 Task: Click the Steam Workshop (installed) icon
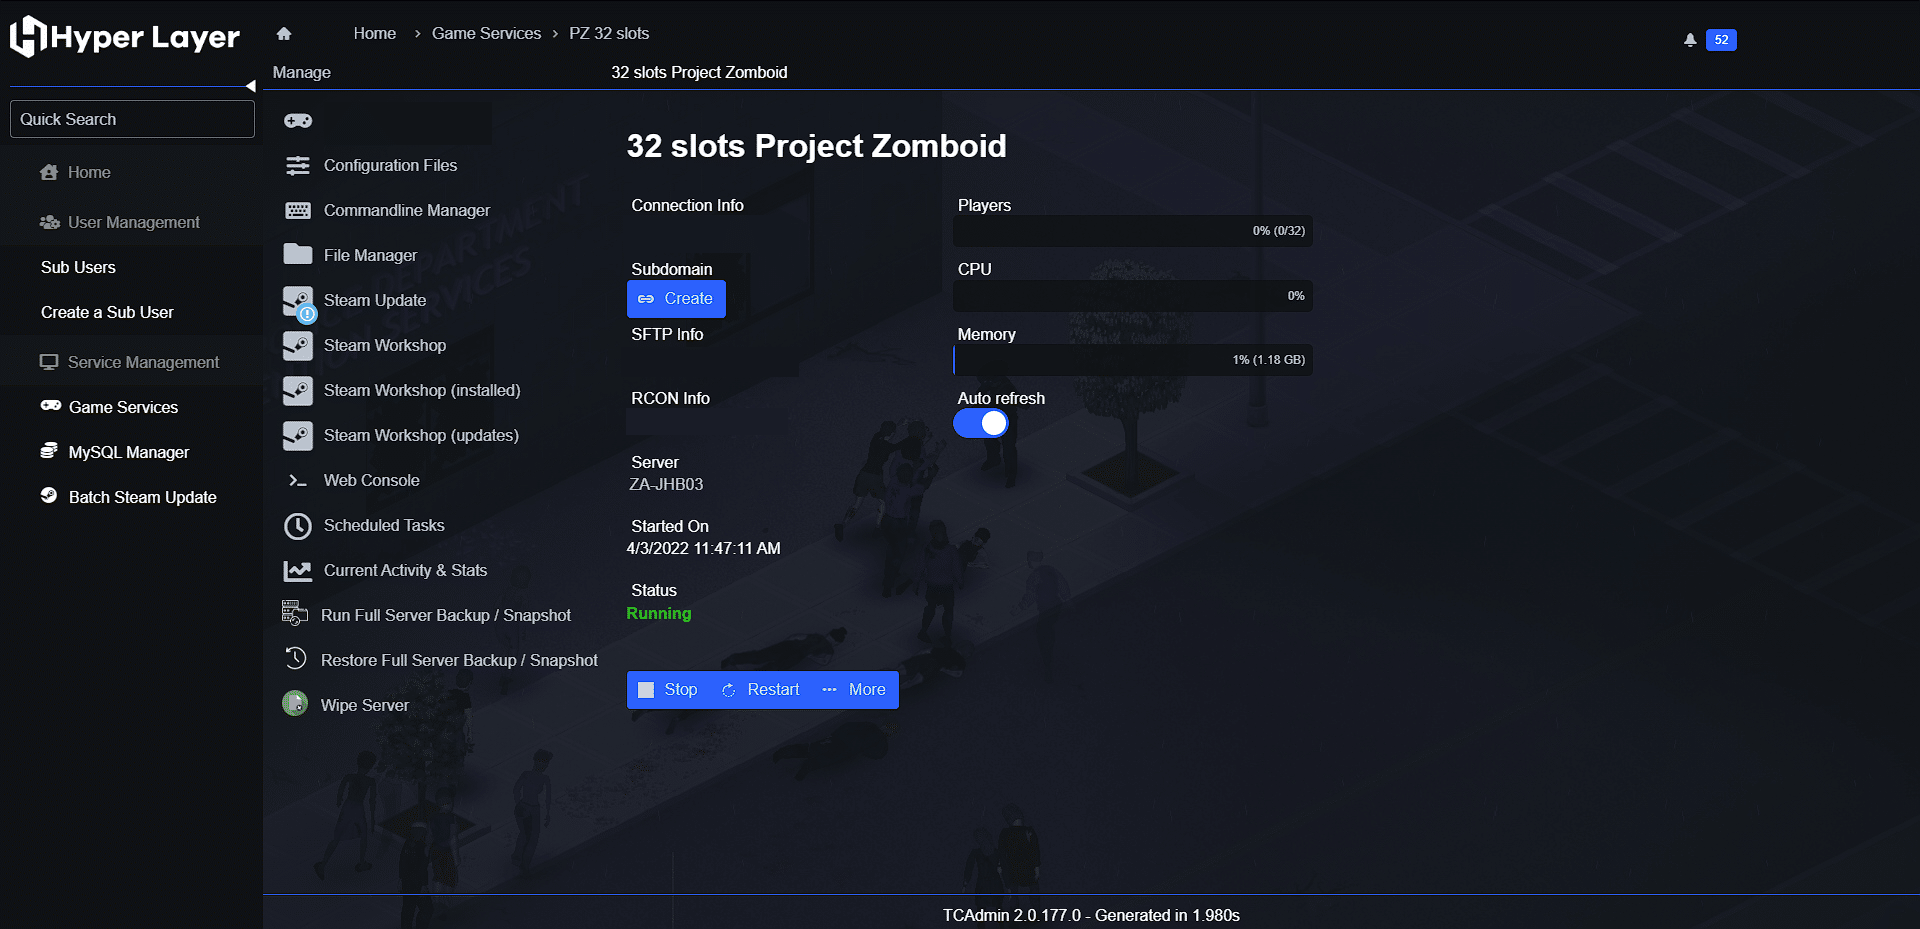298,391
